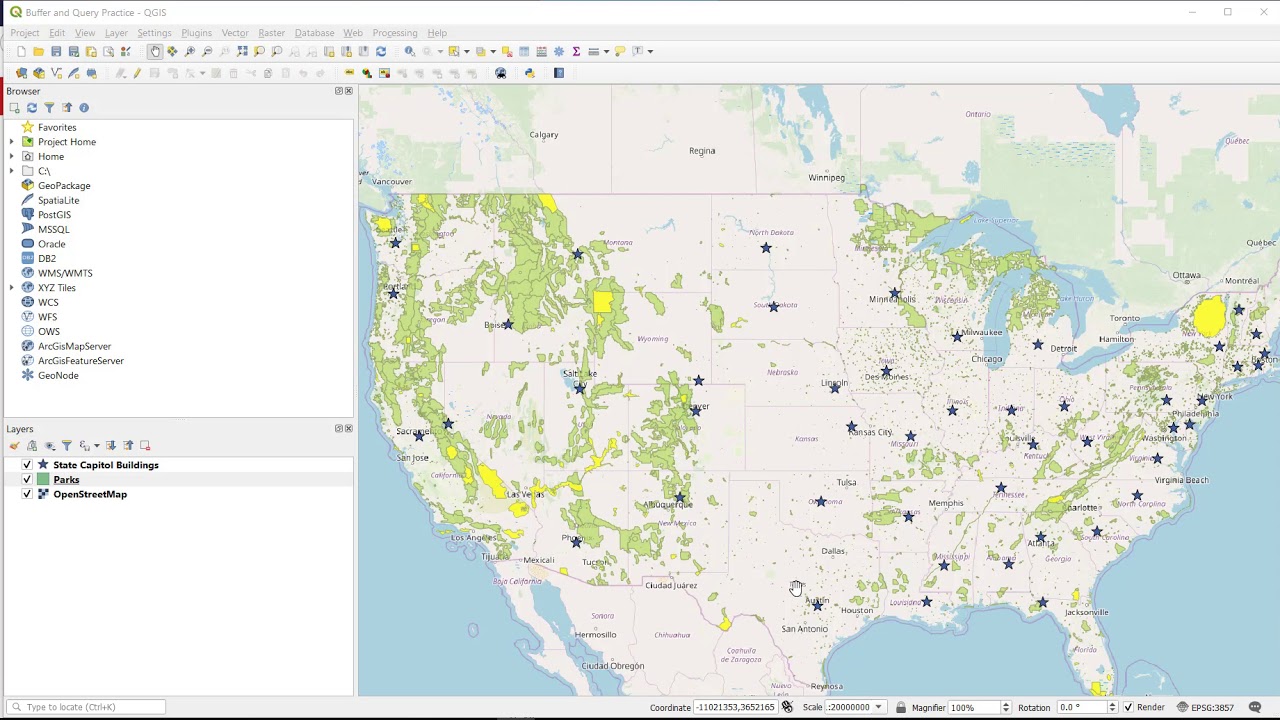
Task: Open the Vector menu
Action: click(x=235, y=33)
